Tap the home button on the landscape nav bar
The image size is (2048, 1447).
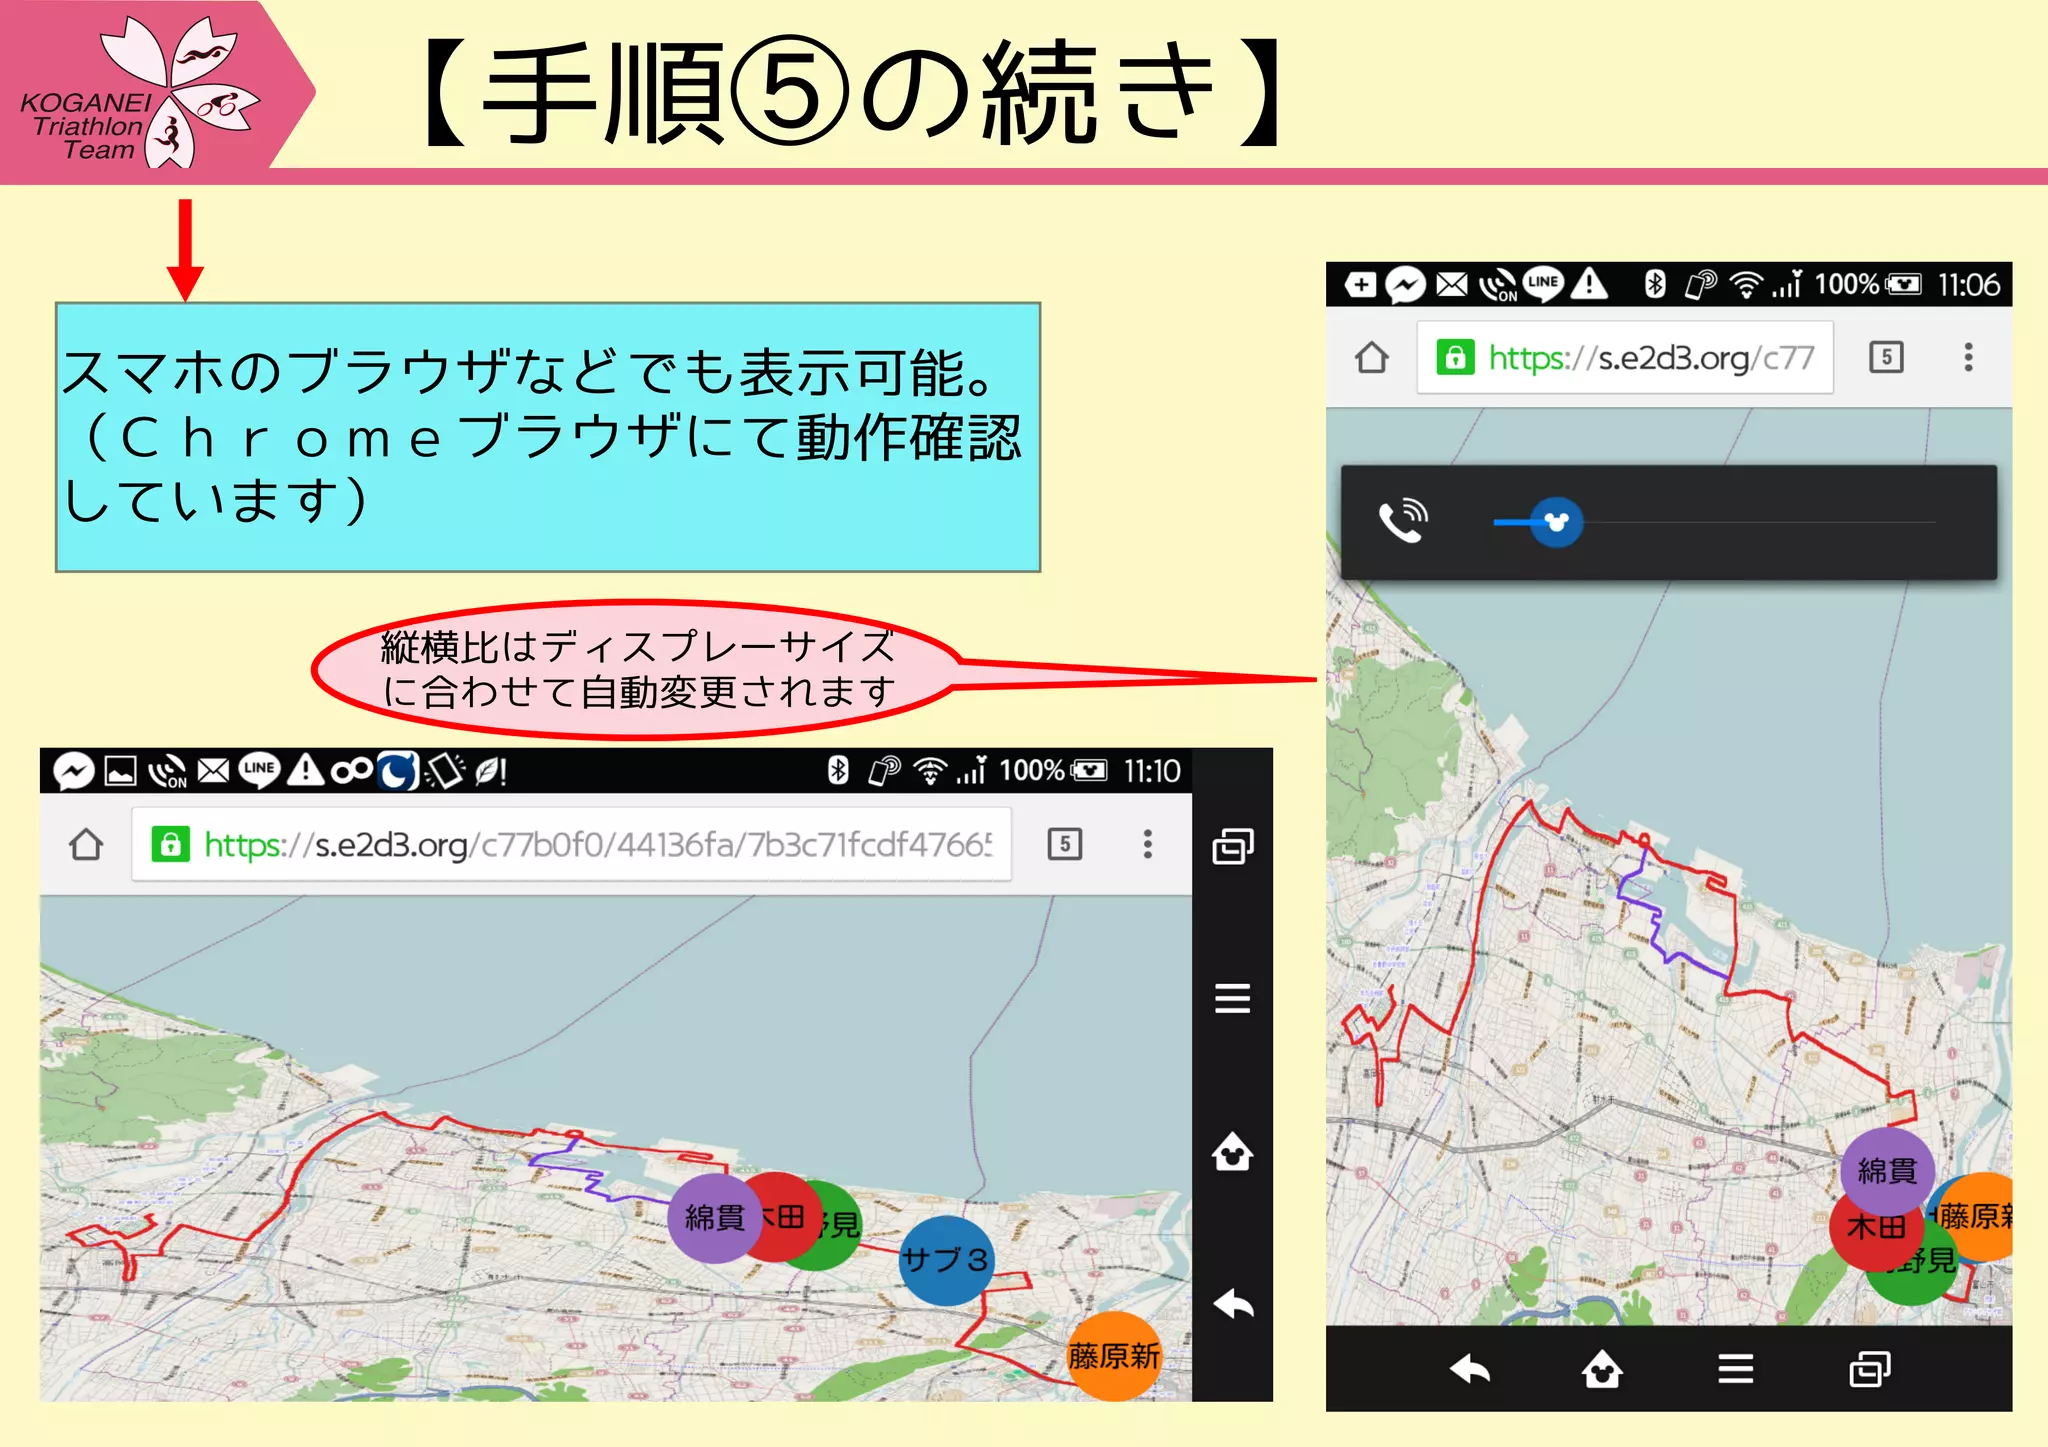point(1232,1151)
